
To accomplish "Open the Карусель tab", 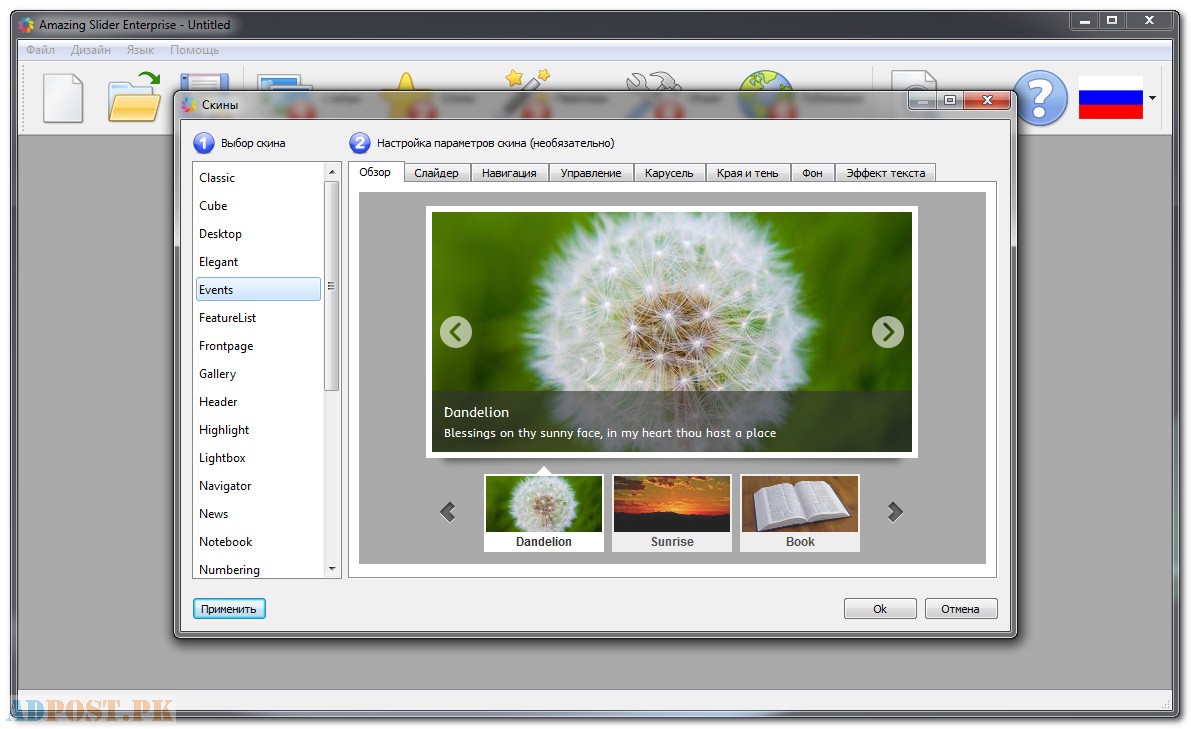I will (669, 173).
